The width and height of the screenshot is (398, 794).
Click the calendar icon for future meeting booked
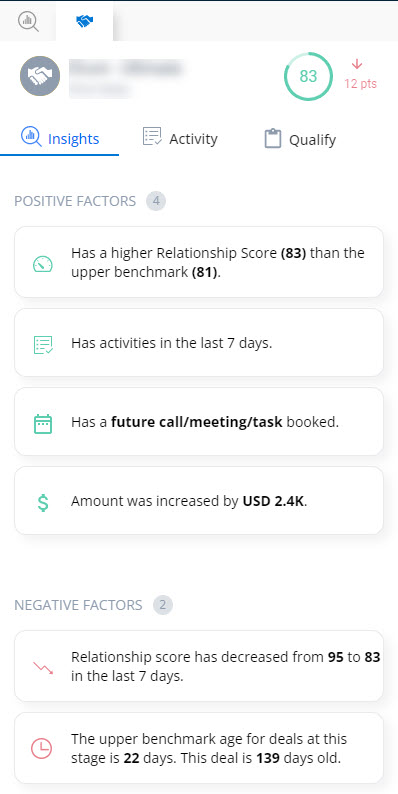pos(43,423)
